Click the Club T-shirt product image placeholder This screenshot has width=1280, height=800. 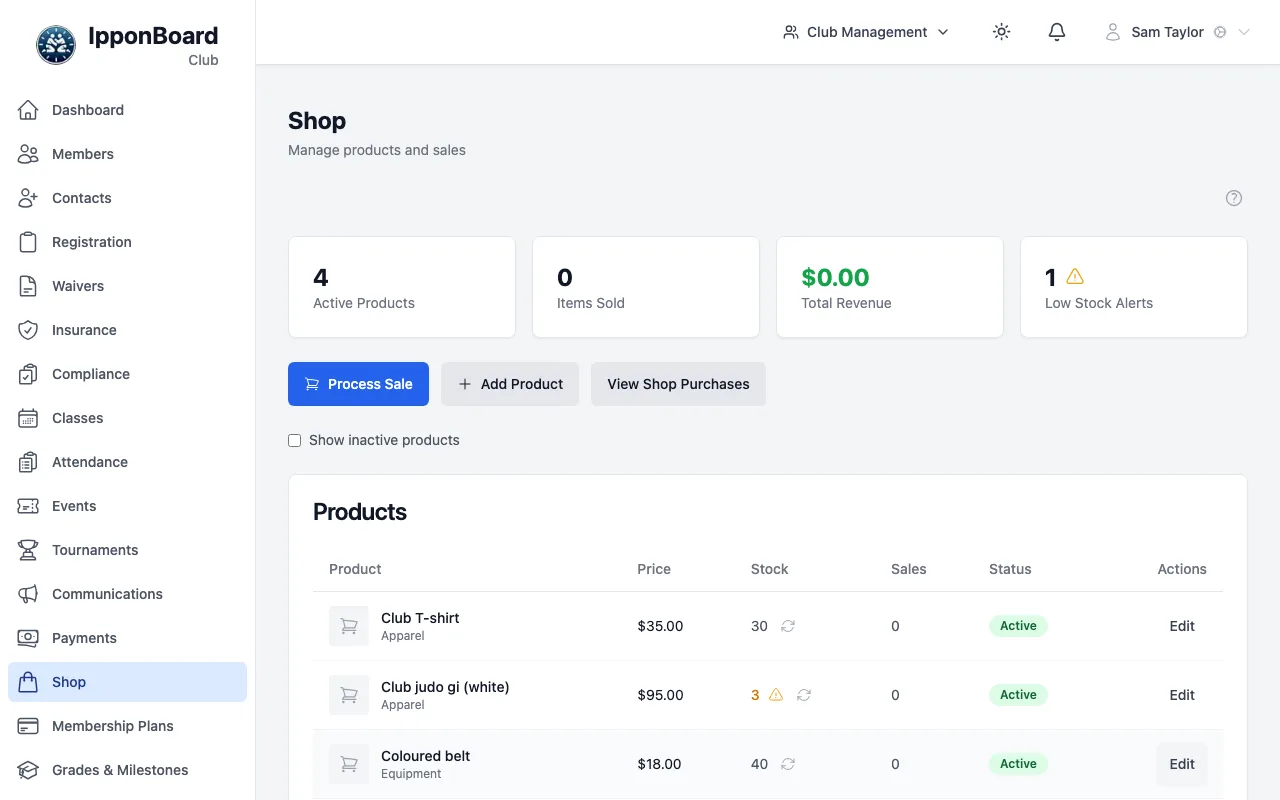click(349, 626)
